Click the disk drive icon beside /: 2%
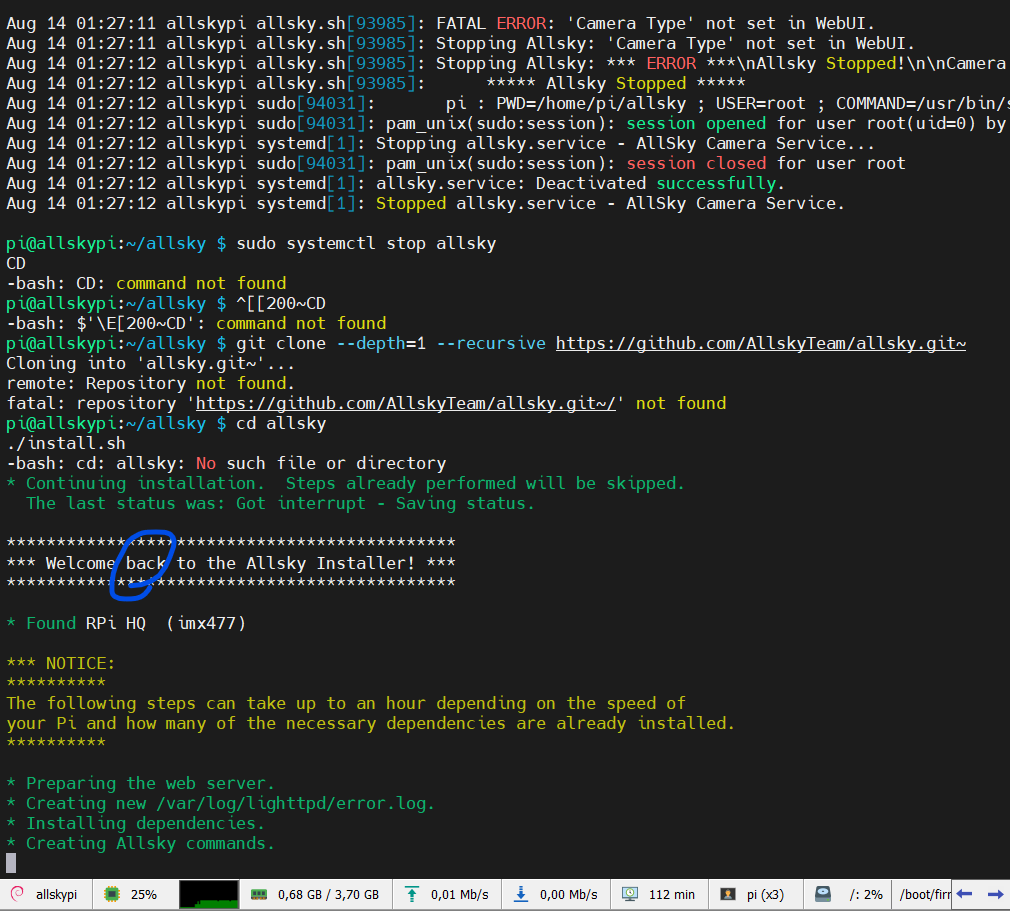Screen dimensions: 1010x913 823,894
